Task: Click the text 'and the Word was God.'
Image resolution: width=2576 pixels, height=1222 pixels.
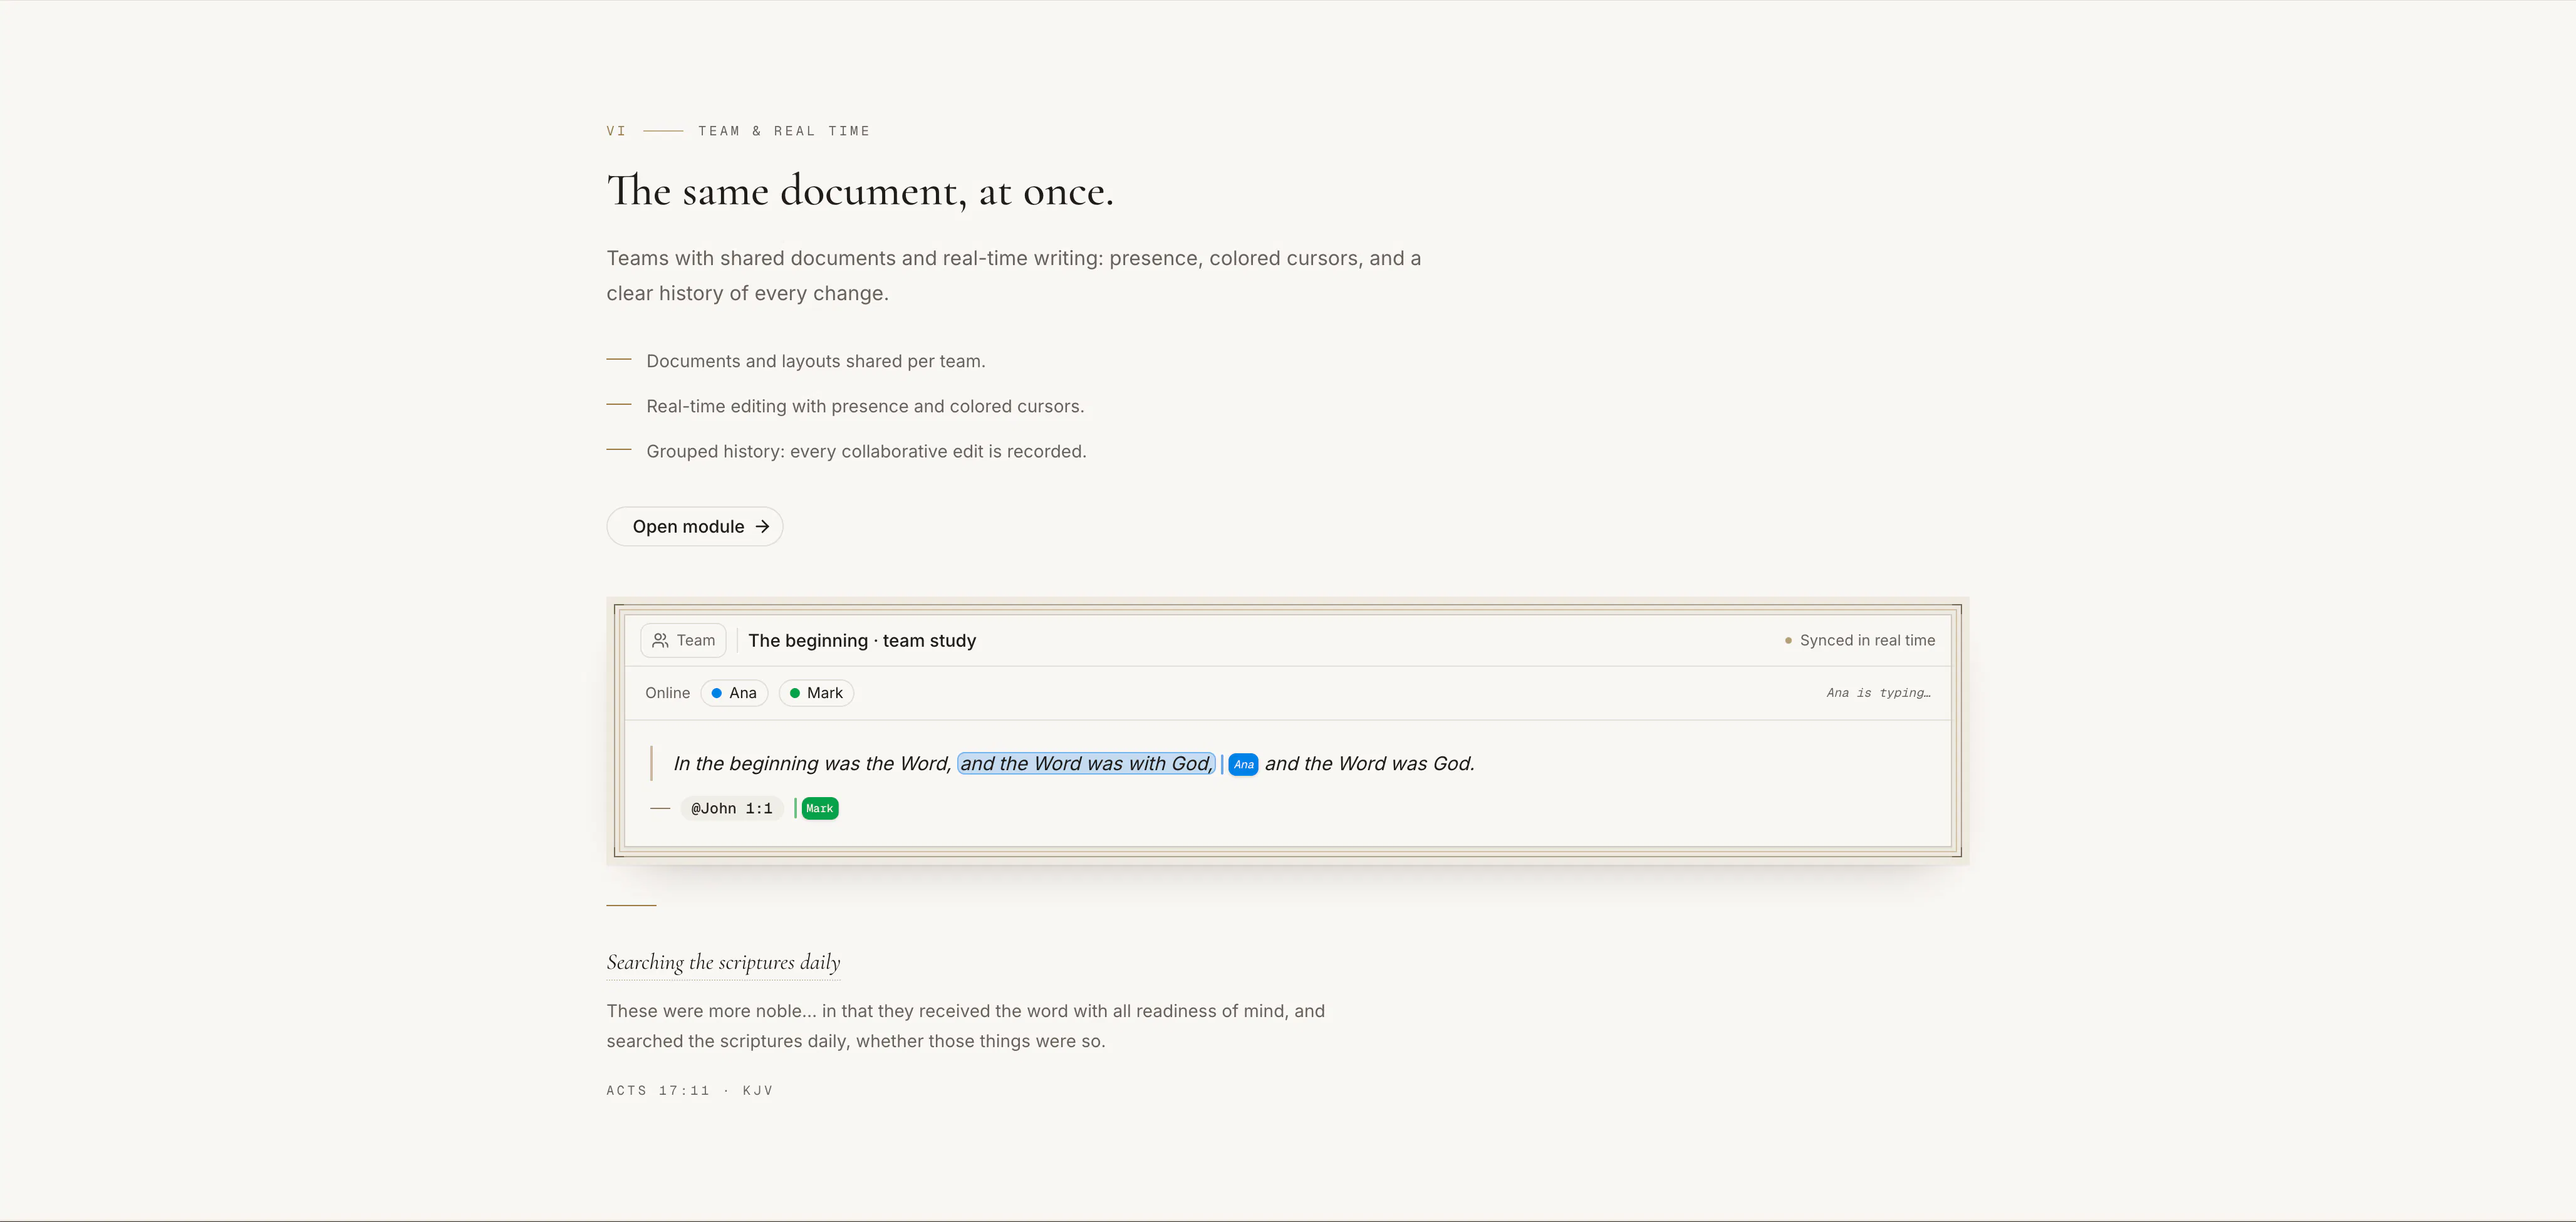Action: click(1370, 763)
